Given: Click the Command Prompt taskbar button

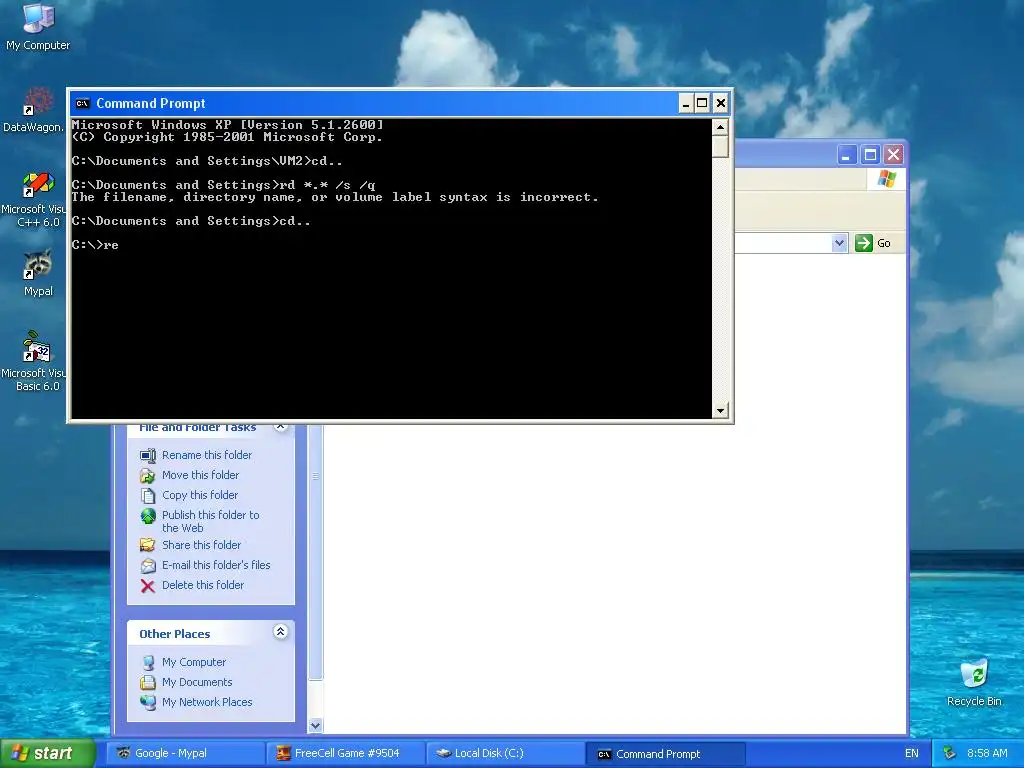Looking at the screenshot, I should [x=665, y=754].
